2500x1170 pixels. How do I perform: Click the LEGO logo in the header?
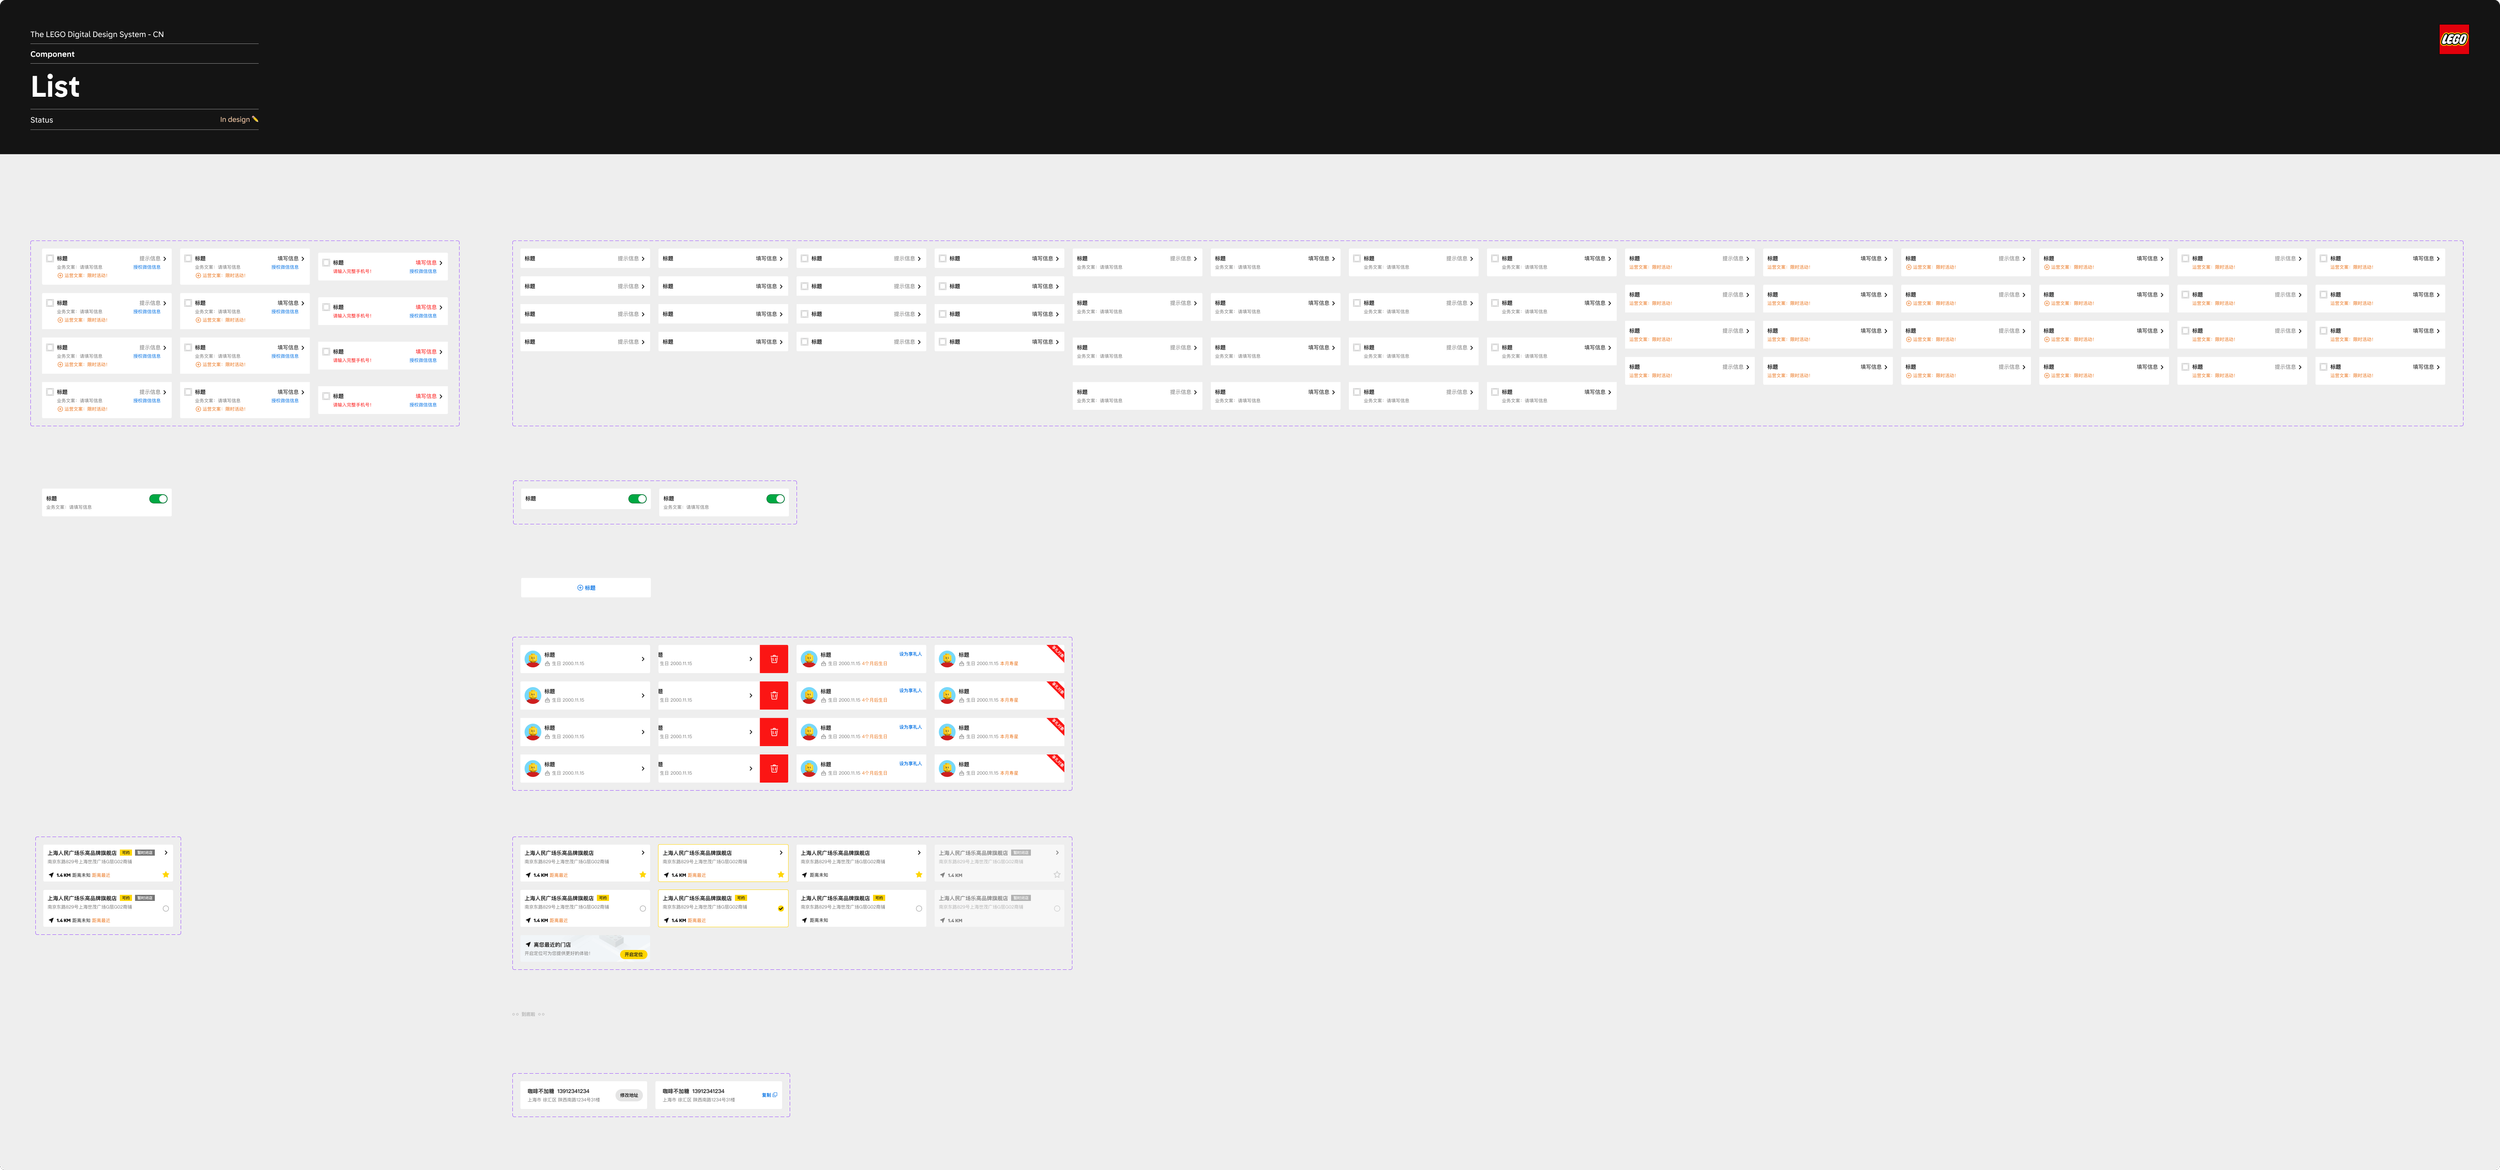(x=2453, y=39)
